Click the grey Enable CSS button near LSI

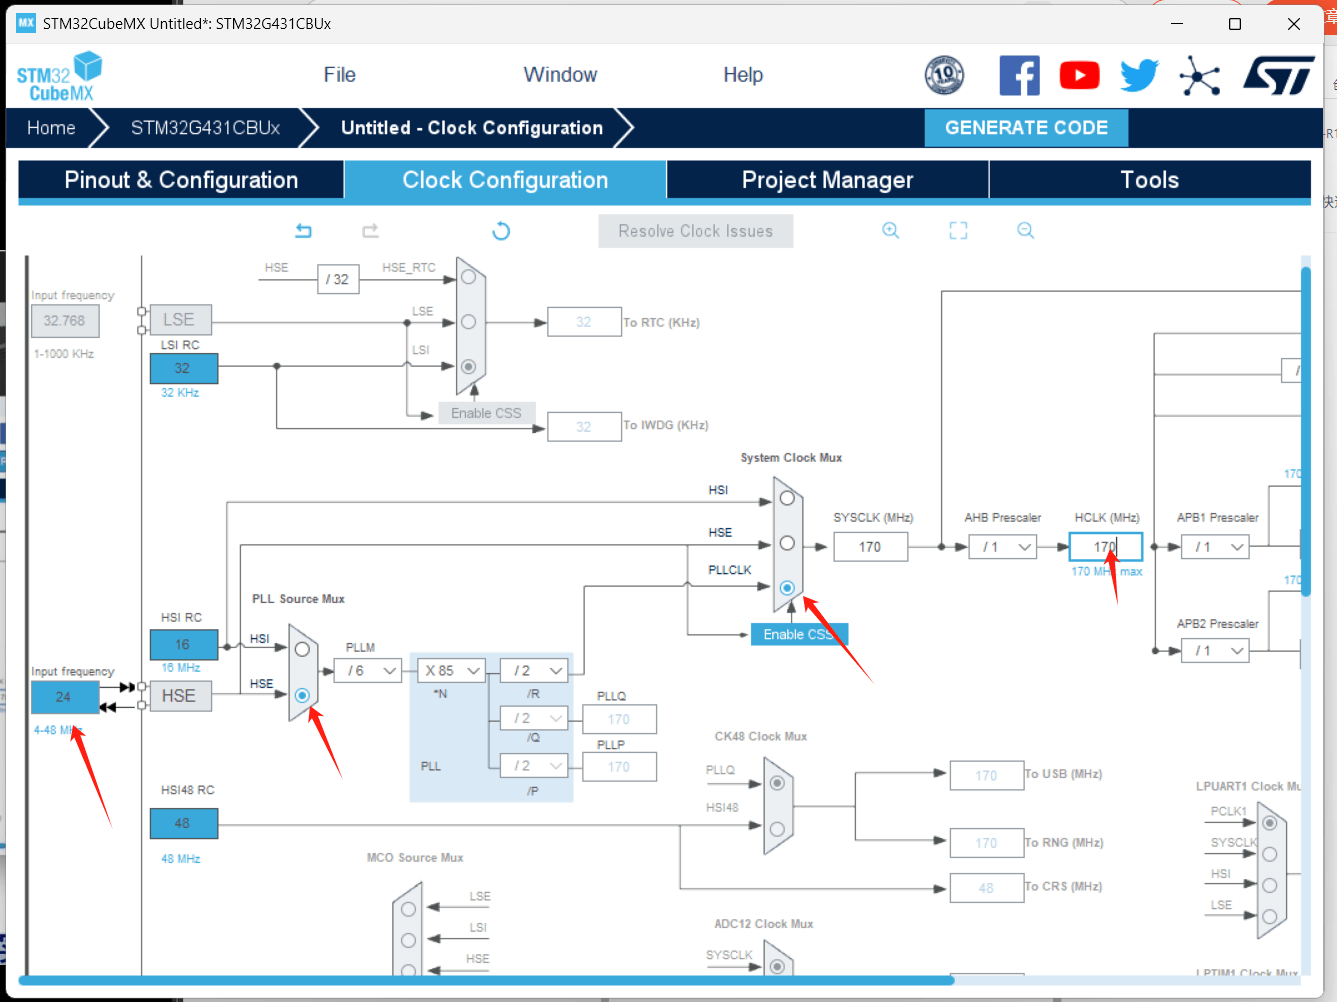[x=486, y=413]
